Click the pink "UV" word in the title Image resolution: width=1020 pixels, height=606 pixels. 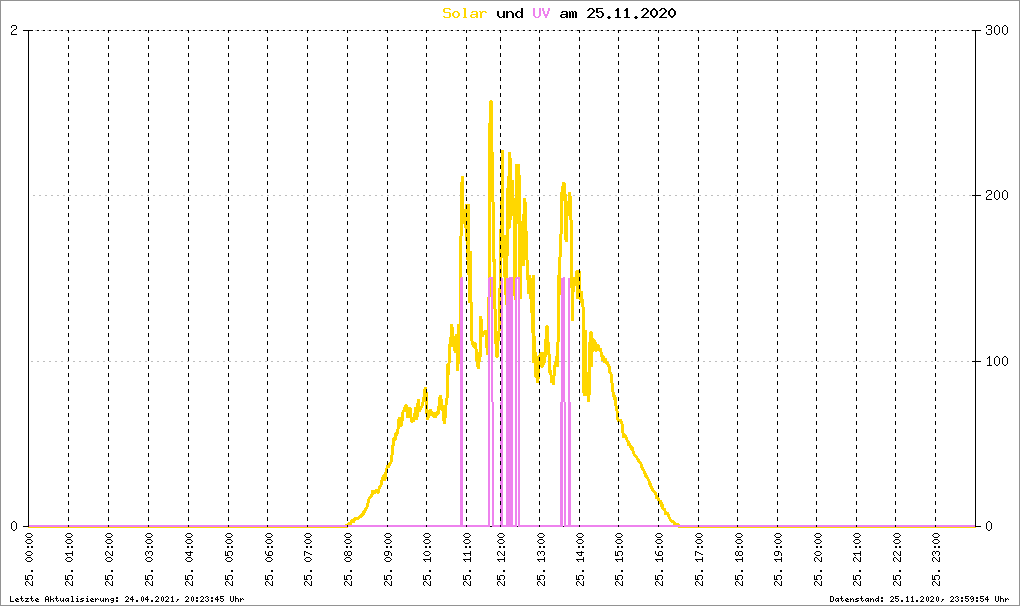pyautogui.click(x=541, y=13)
